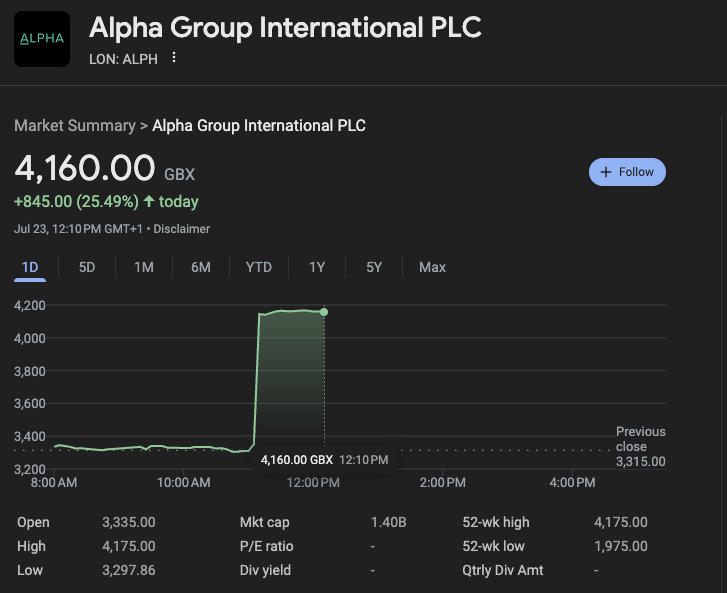Click the Alpha company logo
The width and height of the screenshot is (727, 593).
coord(42,39)
